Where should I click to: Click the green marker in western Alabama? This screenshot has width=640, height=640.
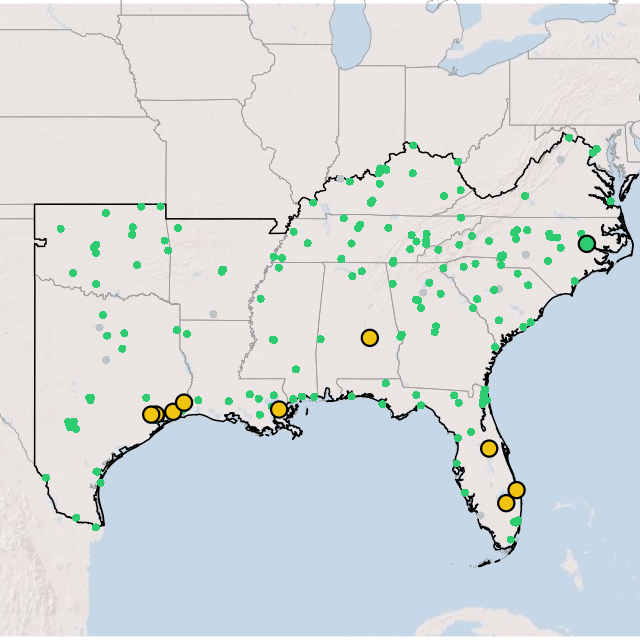coord(321,339)
